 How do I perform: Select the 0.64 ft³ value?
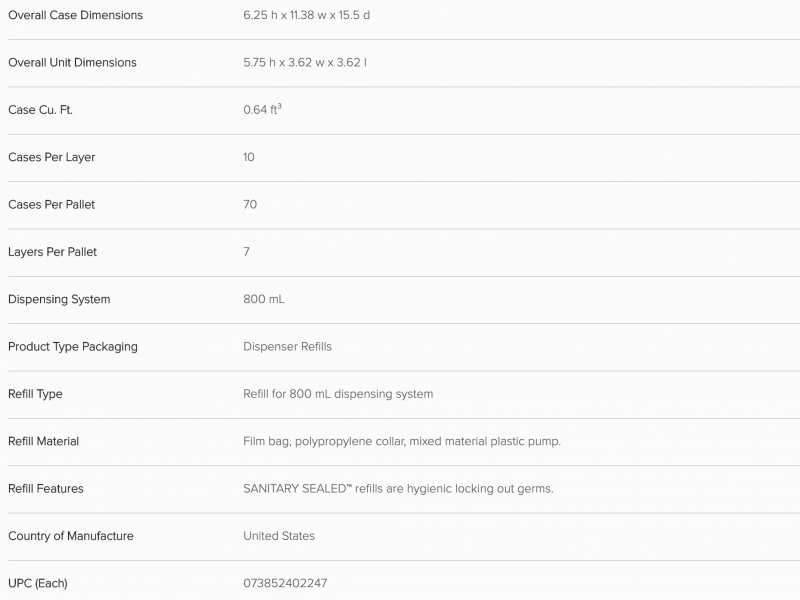[262, 109]
